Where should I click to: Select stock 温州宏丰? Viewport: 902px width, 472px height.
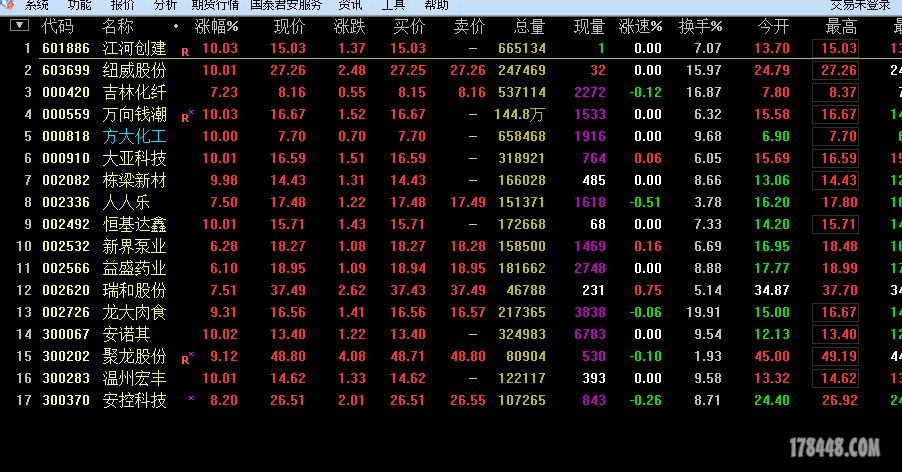pos(135,378)
